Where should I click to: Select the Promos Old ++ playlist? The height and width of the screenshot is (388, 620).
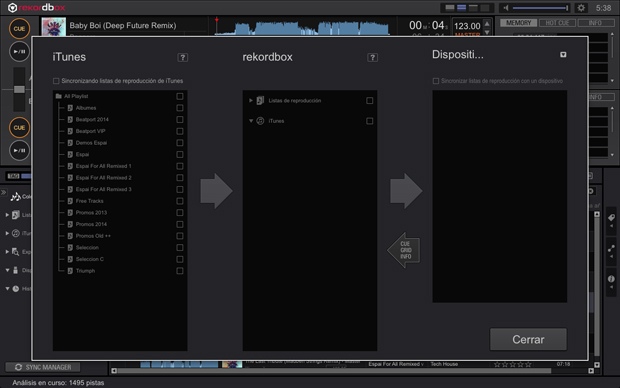tap(120, 236)
